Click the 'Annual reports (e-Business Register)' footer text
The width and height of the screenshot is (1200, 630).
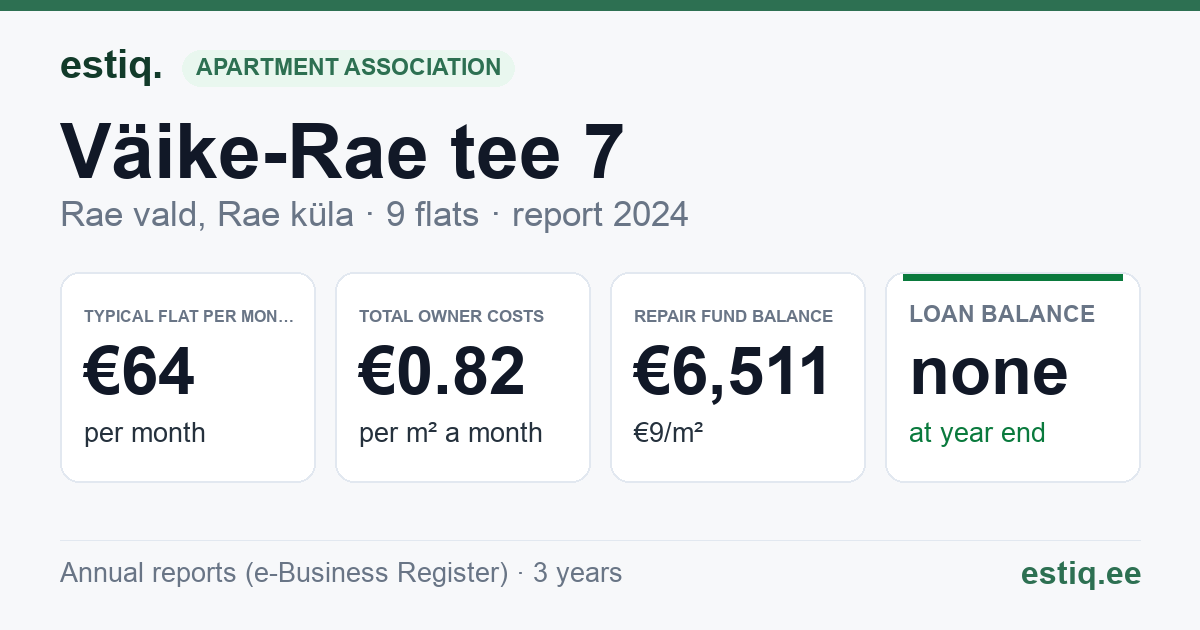[284, 573]
